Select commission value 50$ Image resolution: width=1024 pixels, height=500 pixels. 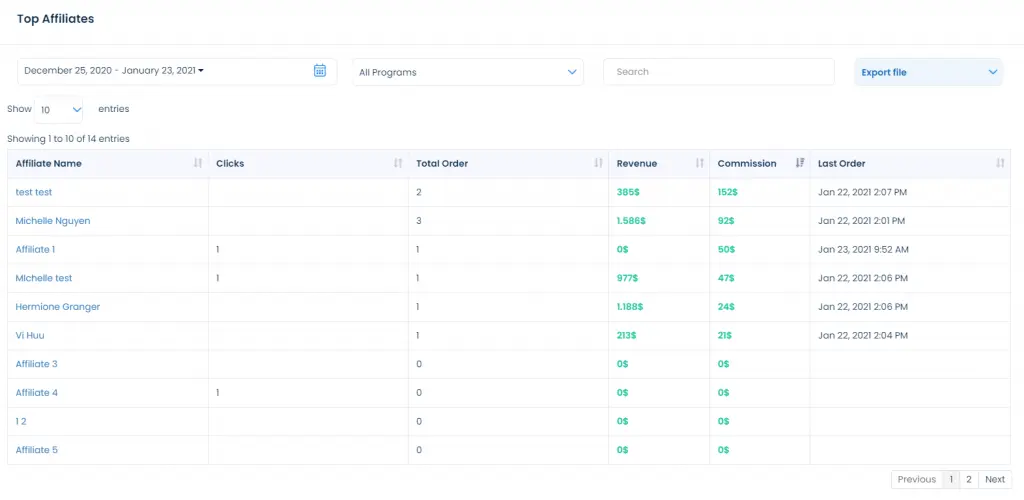click(726, 249)
